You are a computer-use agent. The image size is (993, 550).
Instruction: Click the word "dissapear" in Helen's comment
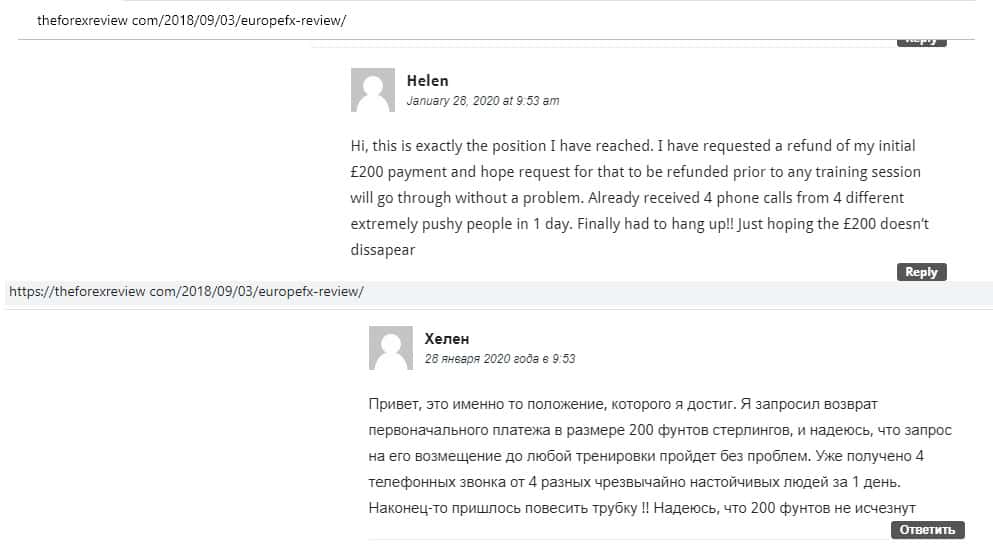click(x=382, y=250)
